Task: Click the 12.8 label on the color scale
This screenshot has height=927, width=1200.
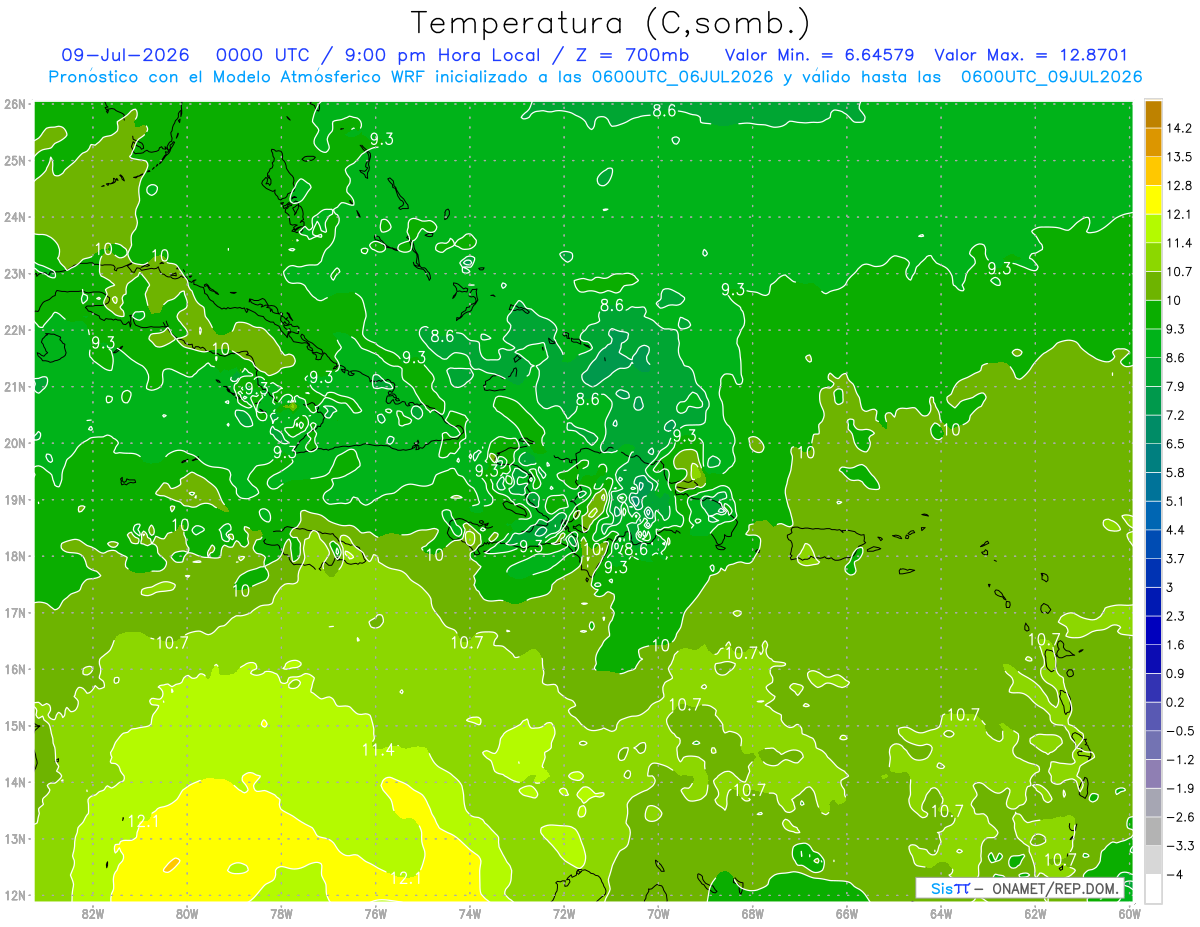Action: coord(1180,185)
